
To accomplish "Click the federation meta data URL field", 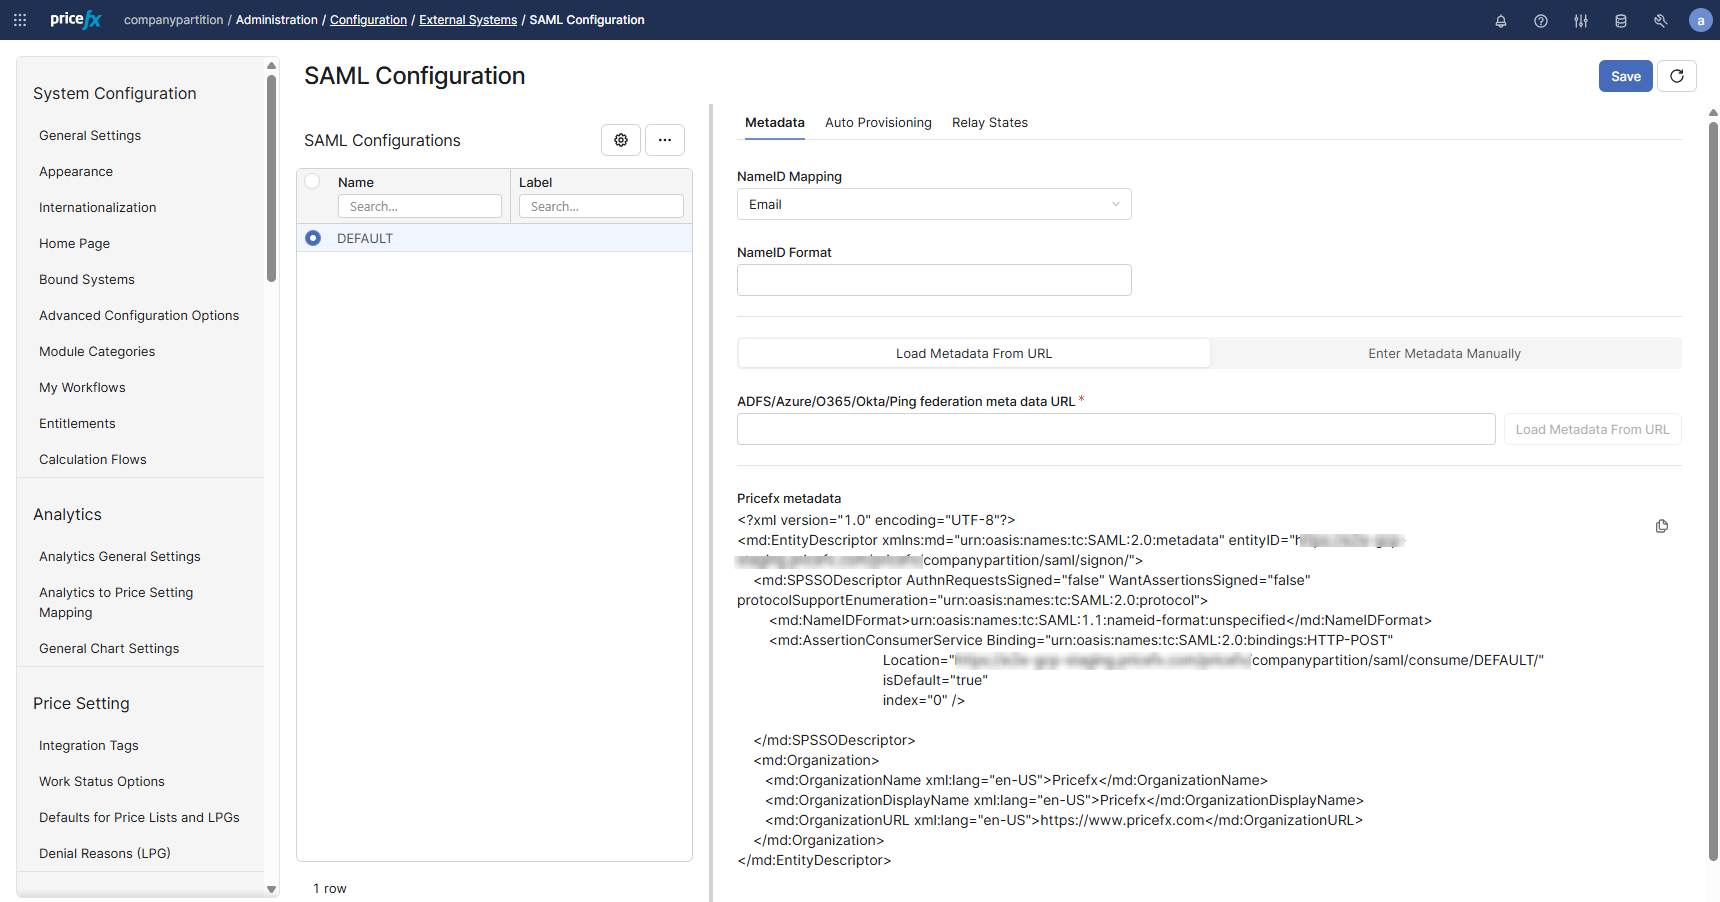I will click(1115, 429).
